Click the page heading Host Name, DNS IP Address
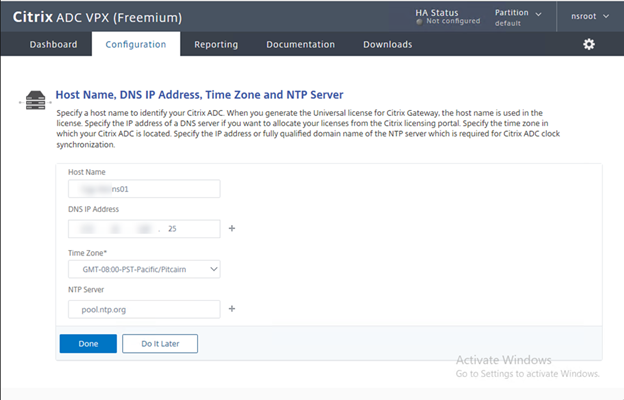The width and height of the screenshot is (624, 400). 199,95
